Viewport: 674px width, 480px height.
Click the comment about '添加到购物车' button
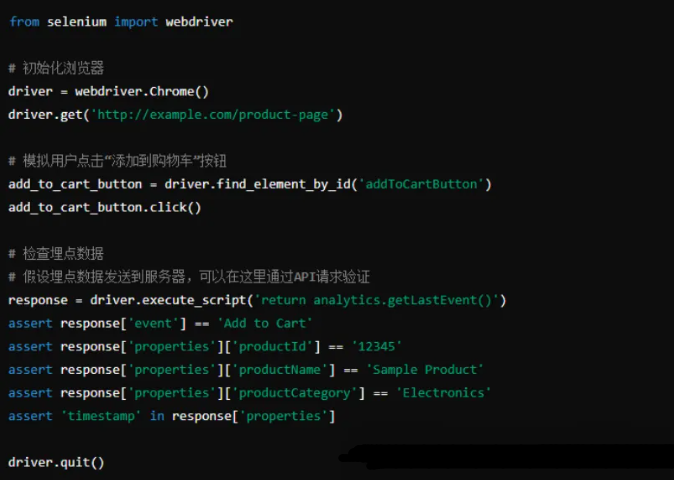coord(117,161)
